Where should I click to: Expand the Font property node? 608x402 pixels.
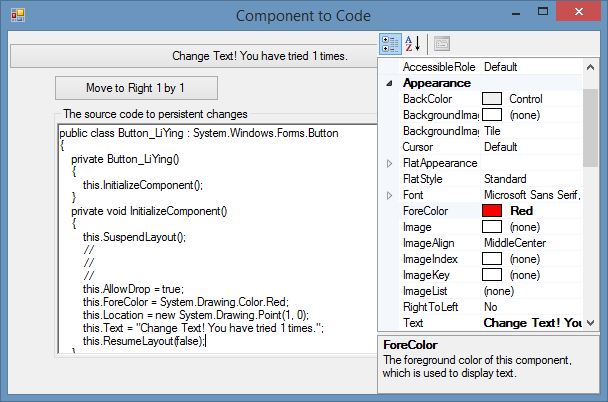pyautogui.click(x=390, y=195)
